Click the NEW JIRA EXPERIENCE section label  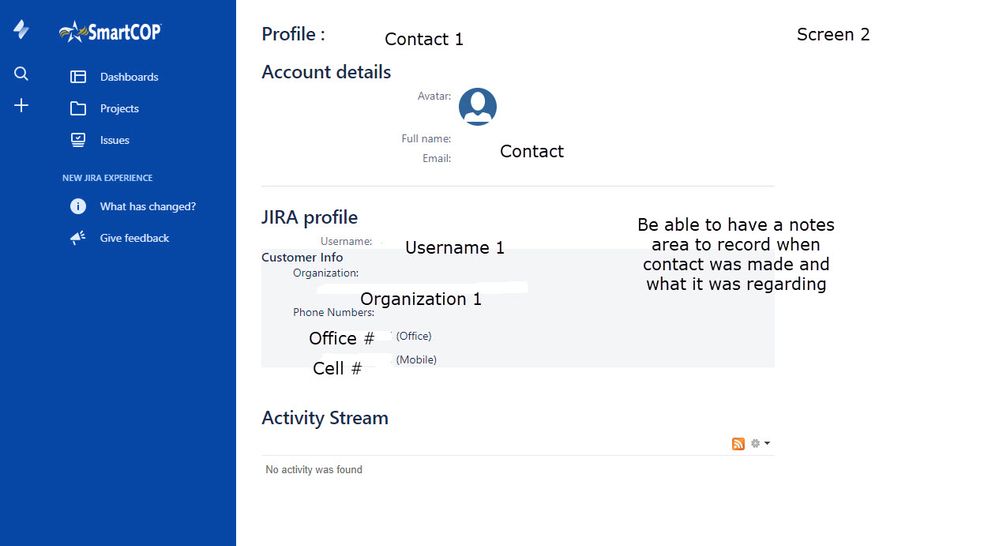[107, 178]
